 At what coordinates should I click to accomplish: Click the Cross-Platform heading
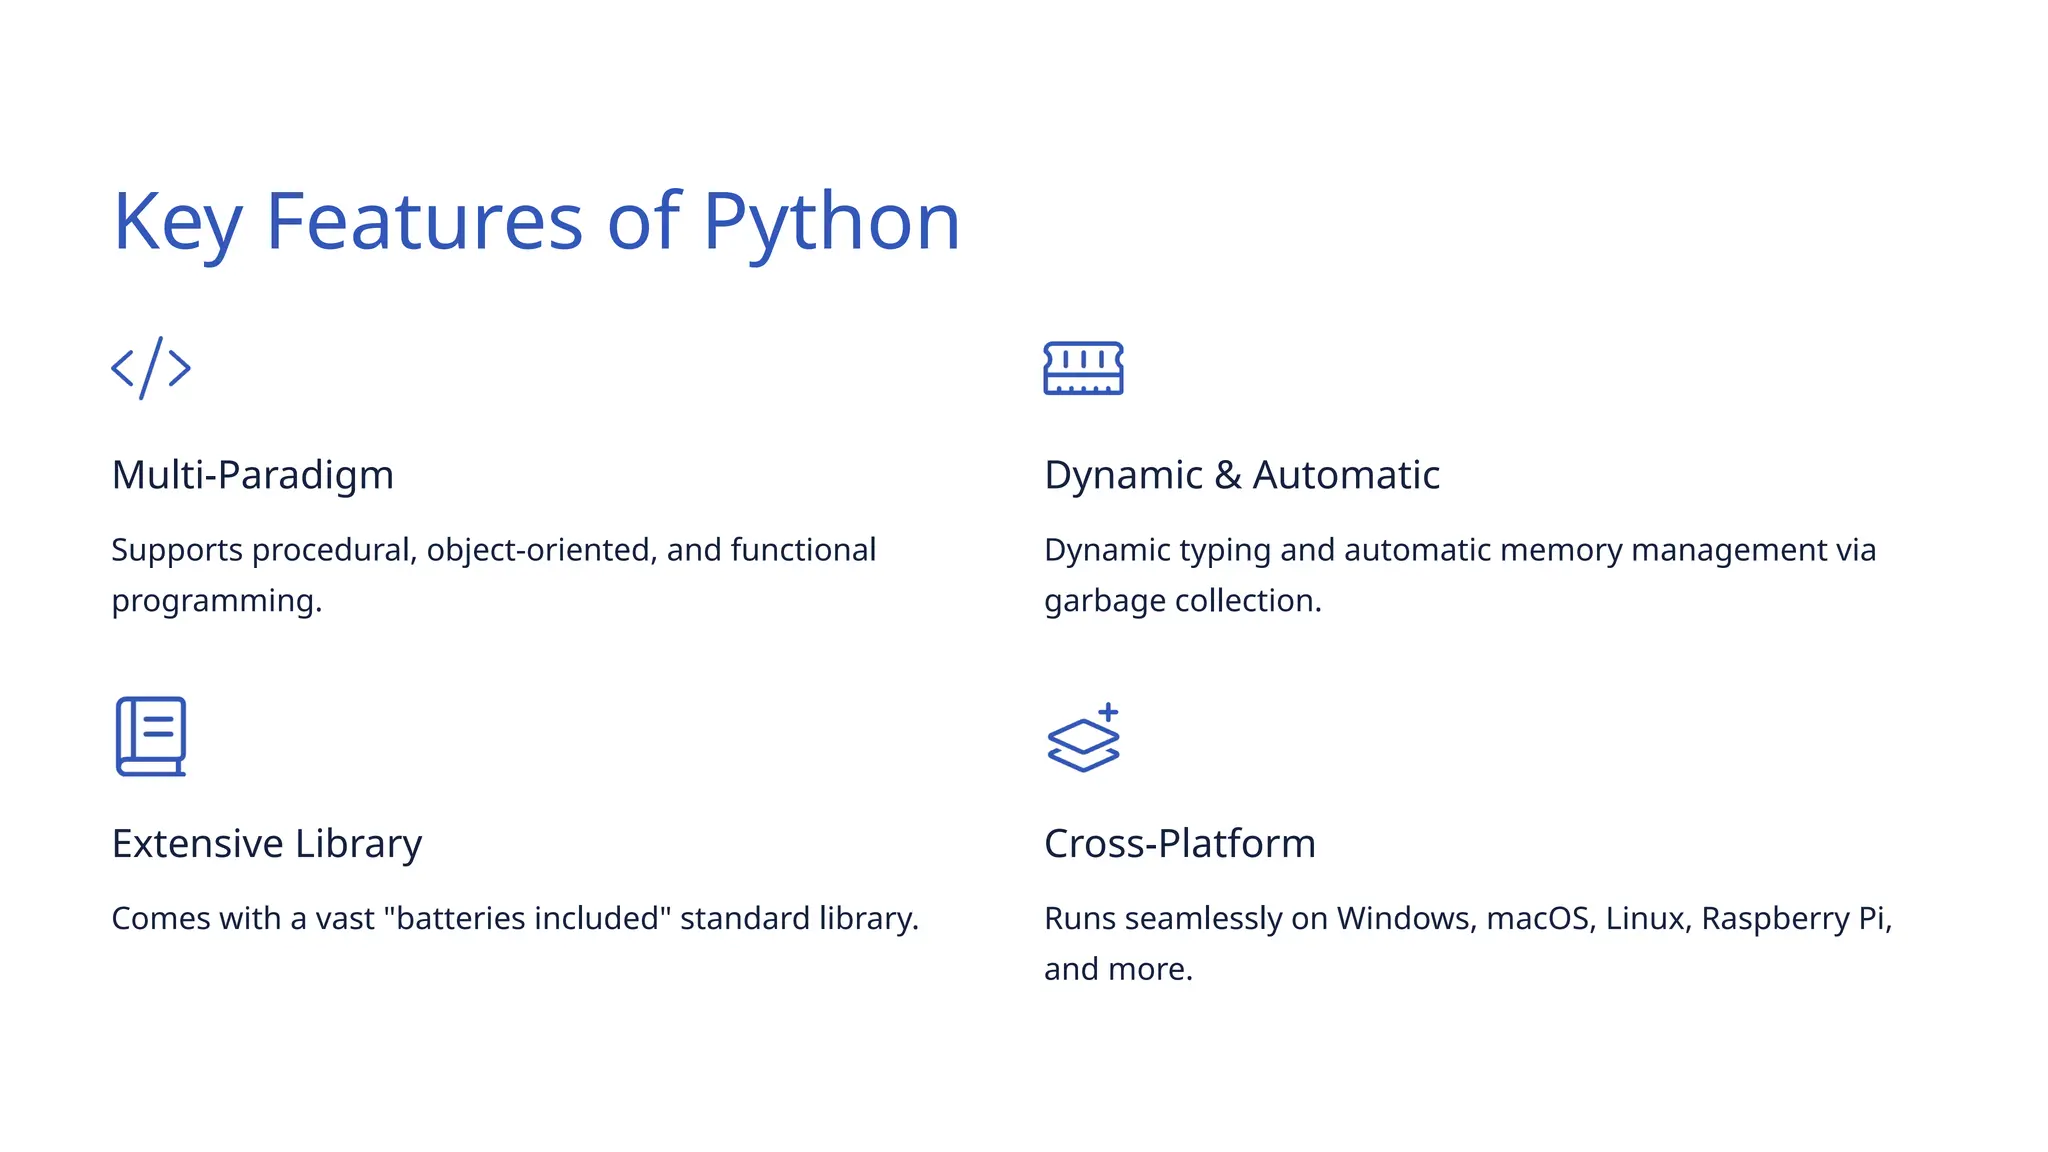1179,844
